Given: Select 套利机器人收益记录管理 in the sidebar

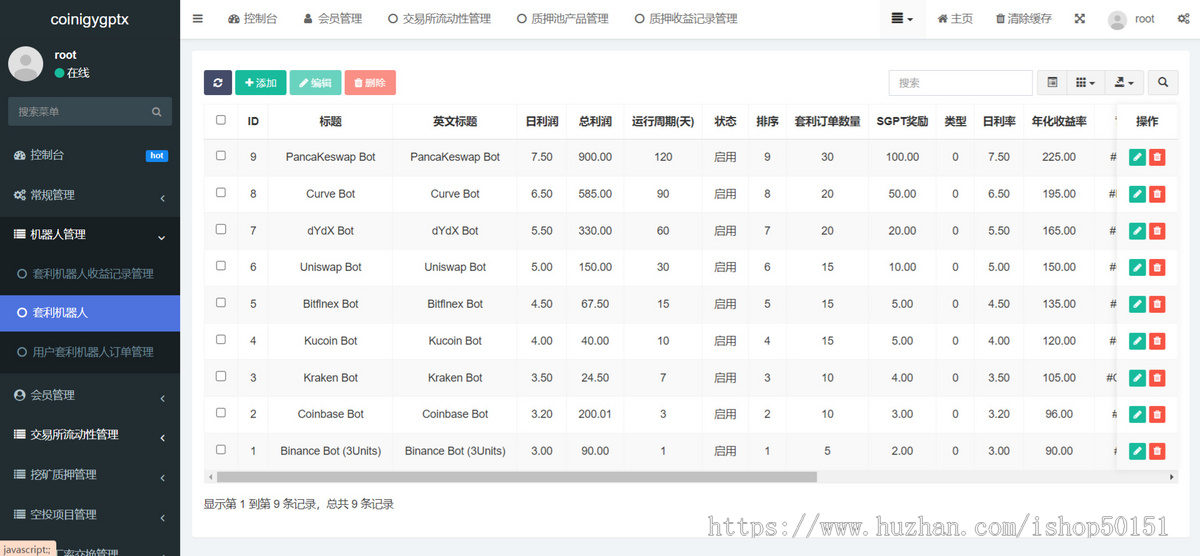Looking at the screenshot, I should [x=90, y=273].
